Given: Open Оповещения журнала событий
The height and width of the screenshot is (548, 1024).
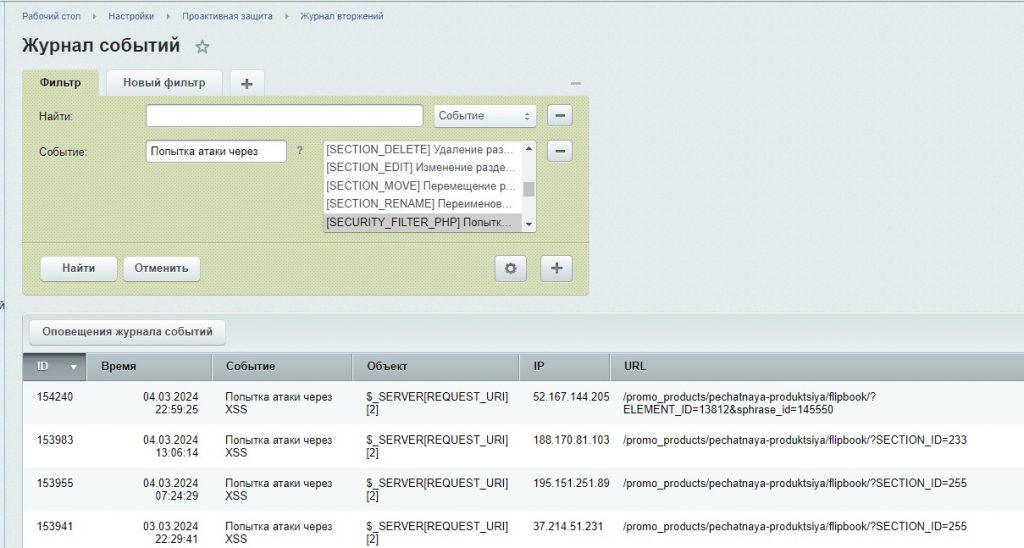Looking at the screenshot, I should tap(127, 331).
